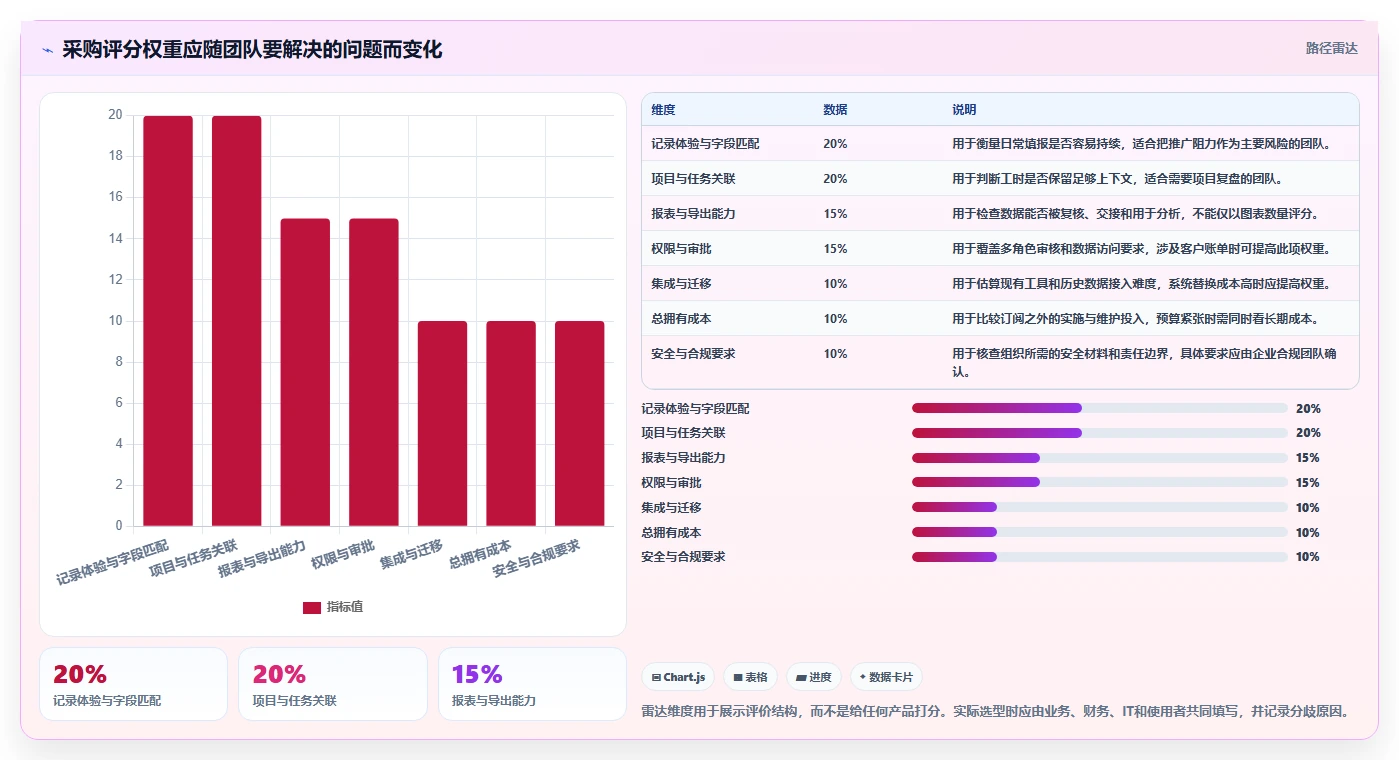Click the 报表与导出能力 progress bar

click(x=1100, y=458)
